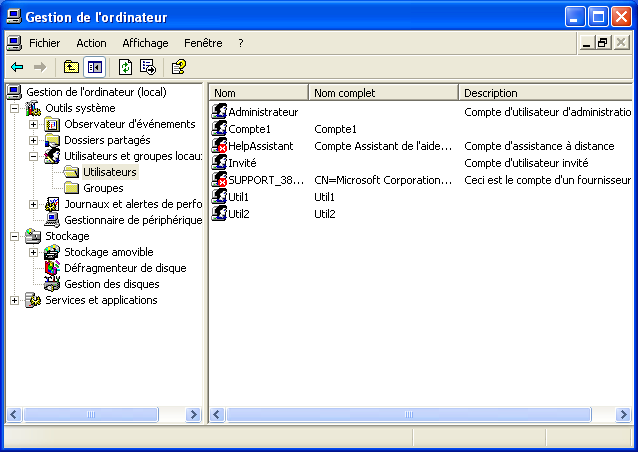Expand the Observateur d'événements node
Image resolution: width=638 pixels, height=452 pixels.
coord(33,124)
